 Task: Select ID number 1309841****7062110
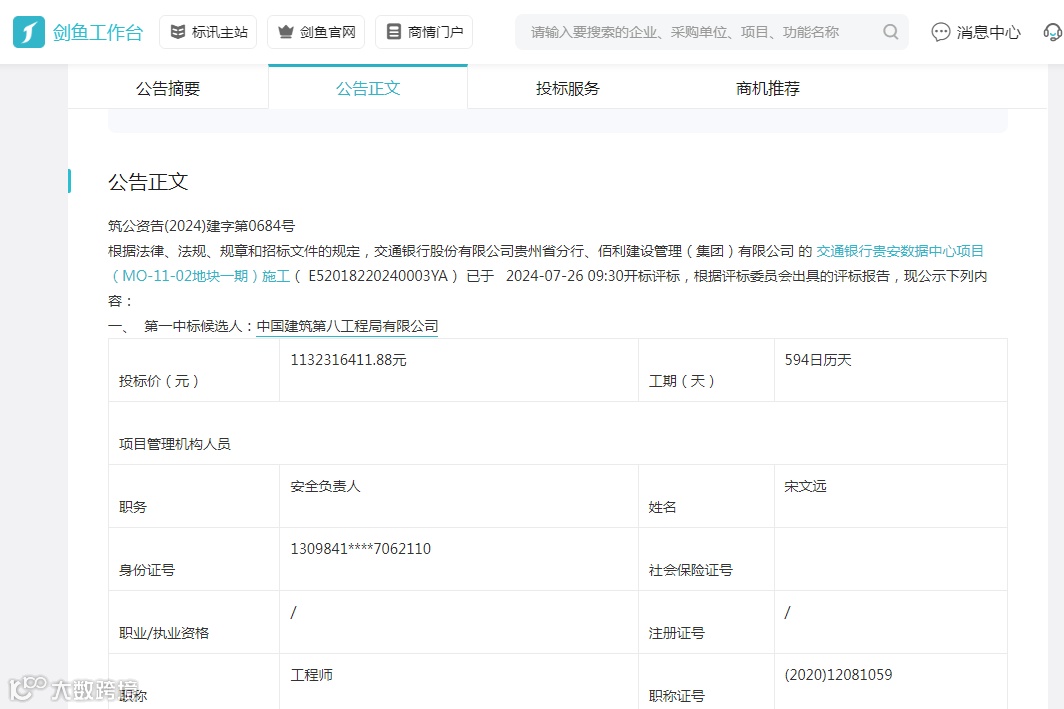coord(360,548)
